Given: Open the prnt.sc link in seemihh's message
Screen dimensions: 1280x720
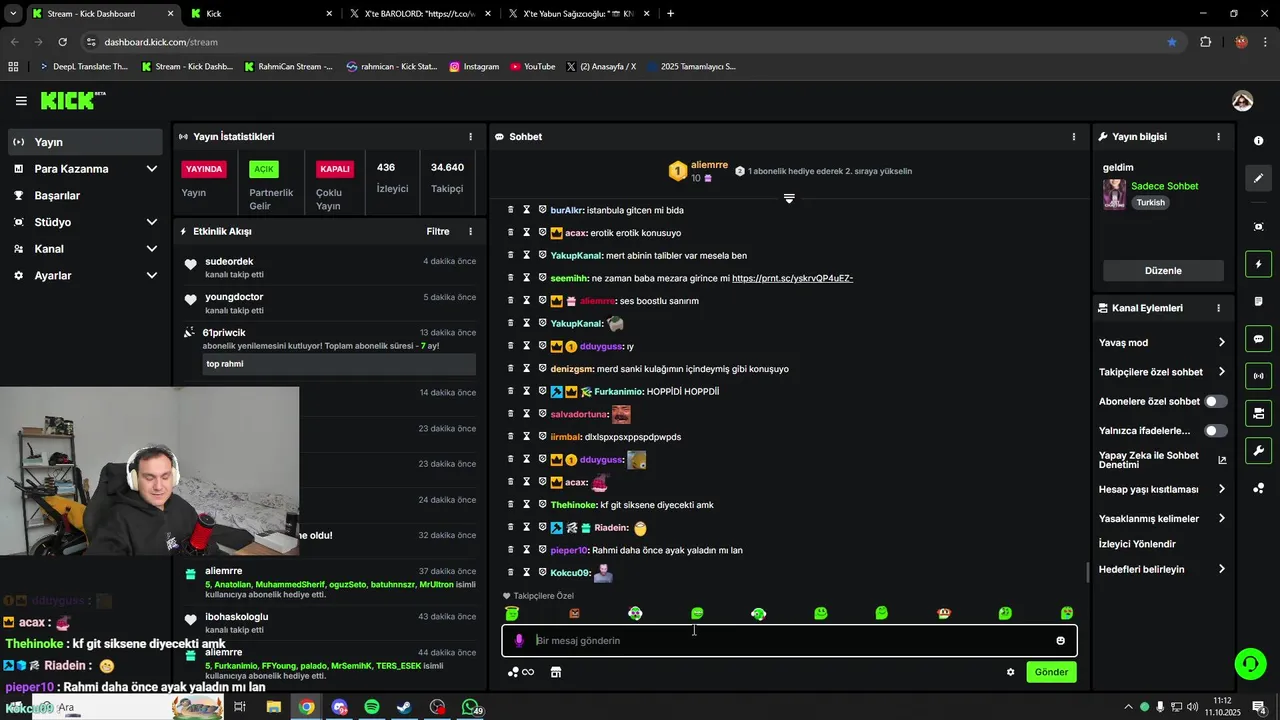Looking at the screenshot, I should pyautogui.click(x=792, y=278).
